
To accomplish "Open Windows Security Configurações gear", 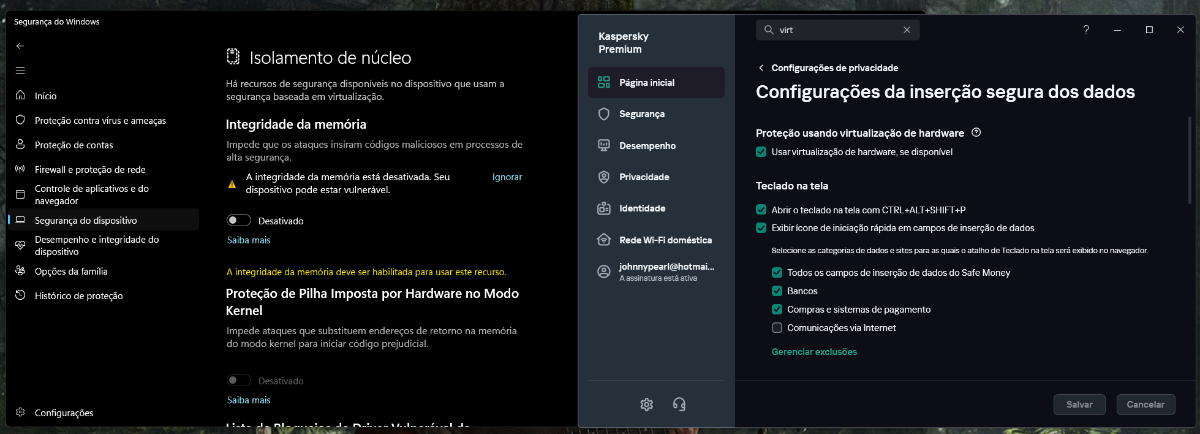I will tap(20, 412).
